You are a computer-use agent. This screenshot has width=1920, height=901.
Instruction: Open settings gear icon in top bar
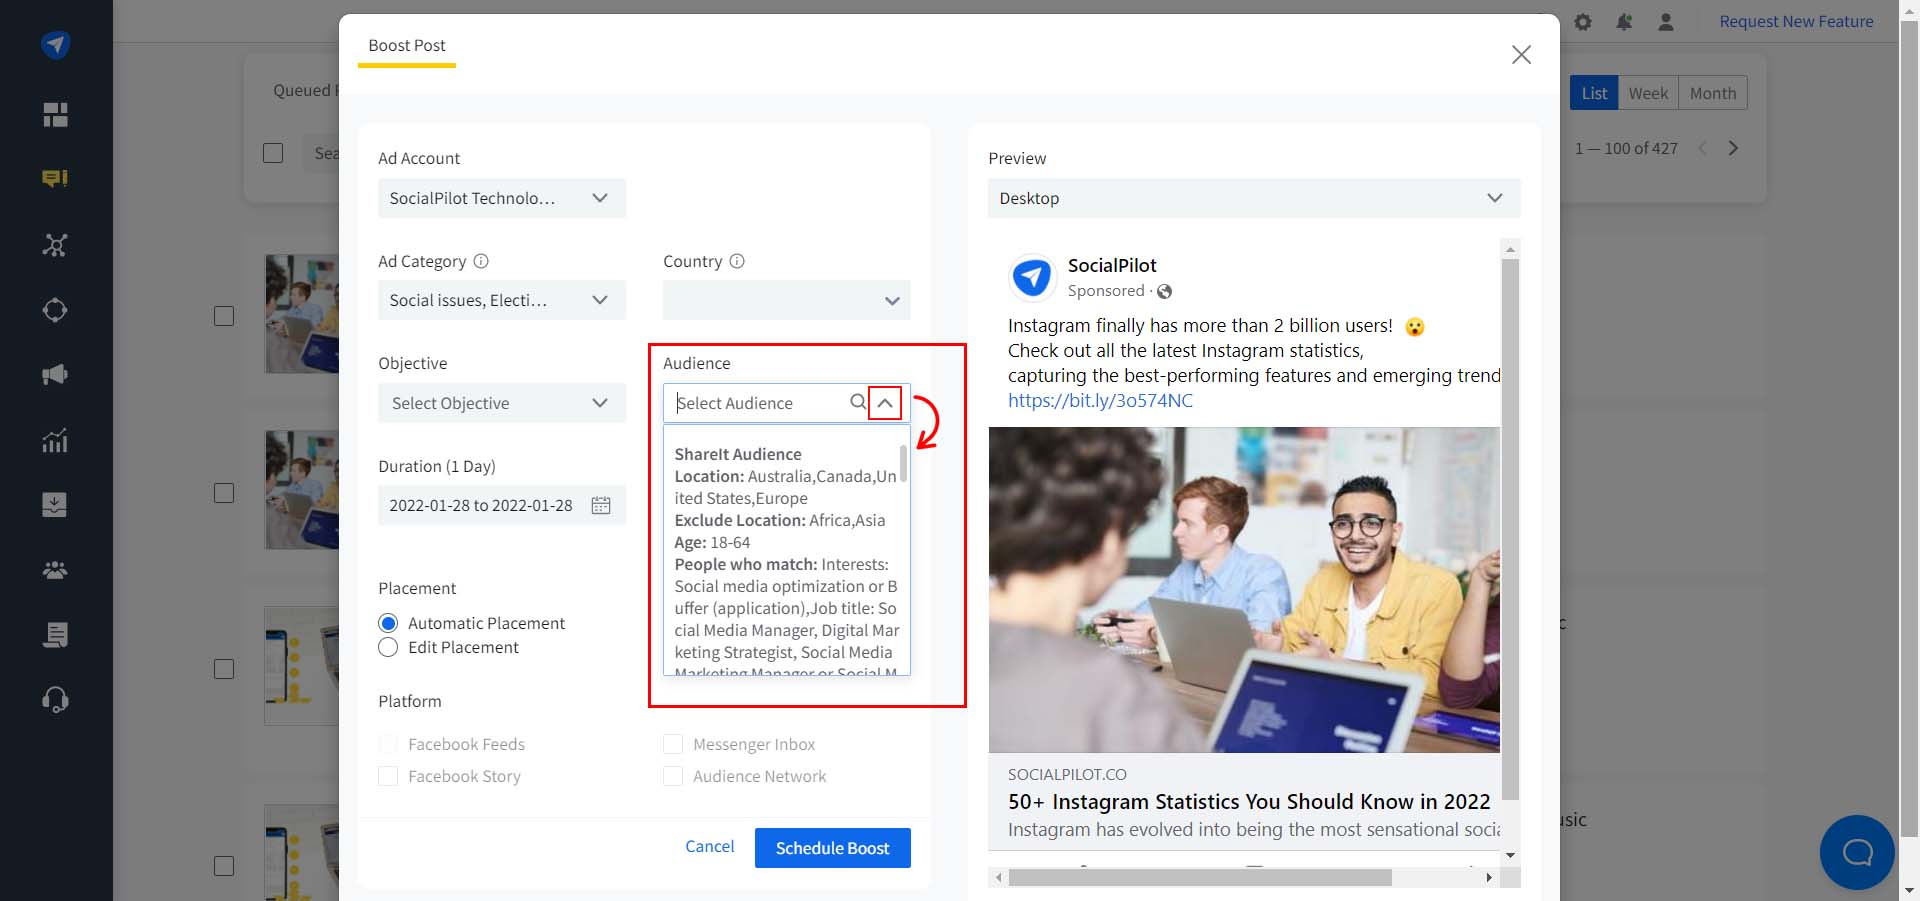point(1583,22)
